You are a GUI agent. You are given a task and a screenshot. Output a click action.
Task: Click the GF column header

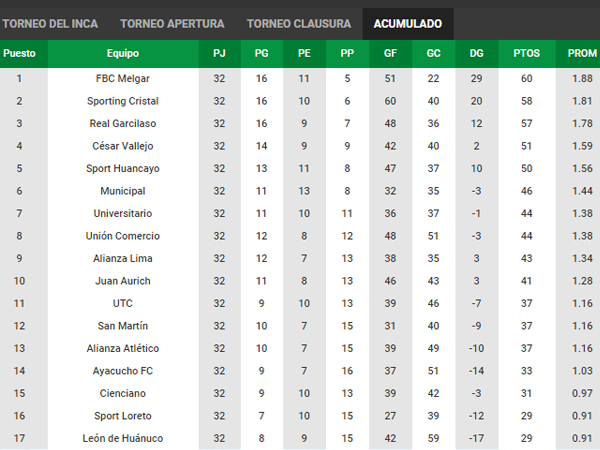coord(390,53)
